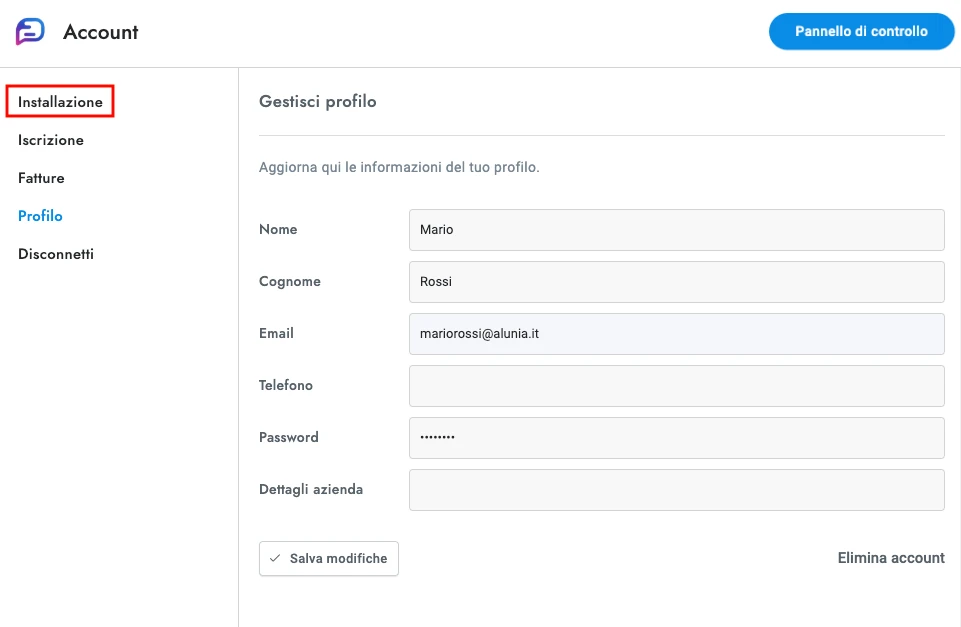
Task: Click the Dettagli azienda label
Action: point(311,489)
